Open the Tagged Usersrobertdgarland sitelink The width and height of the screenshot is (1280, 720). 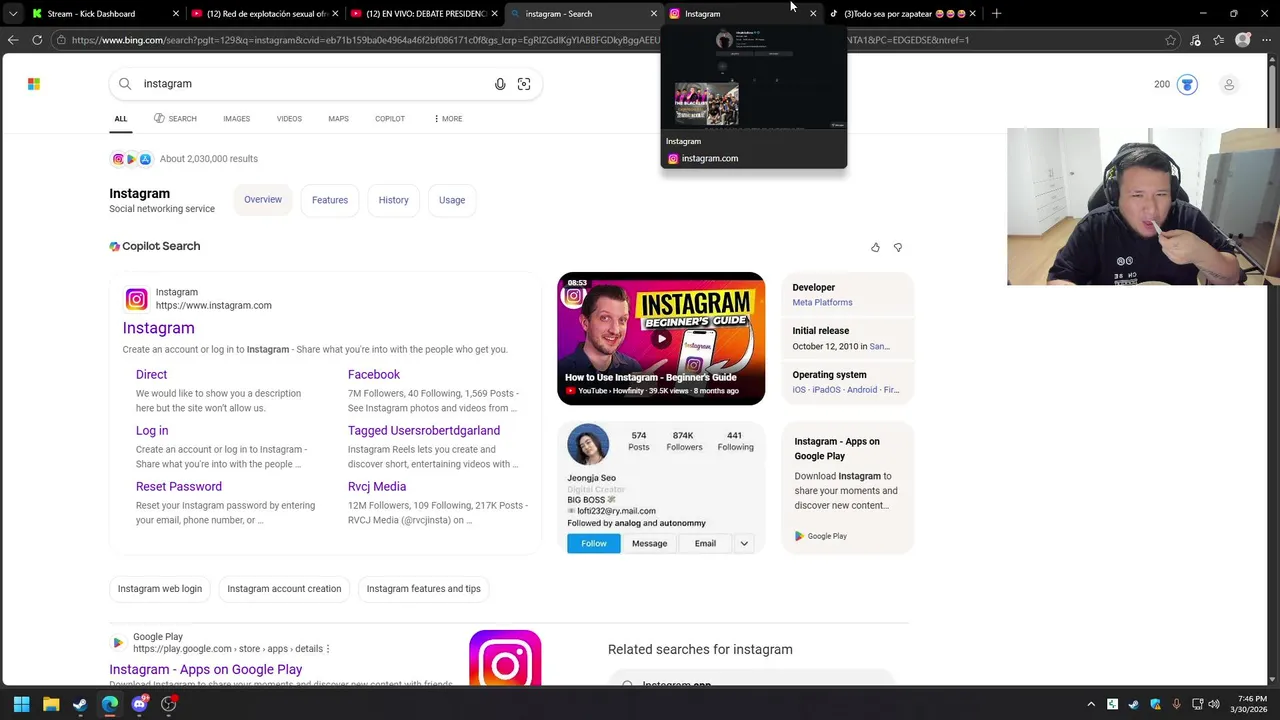[x=424, y=430]
